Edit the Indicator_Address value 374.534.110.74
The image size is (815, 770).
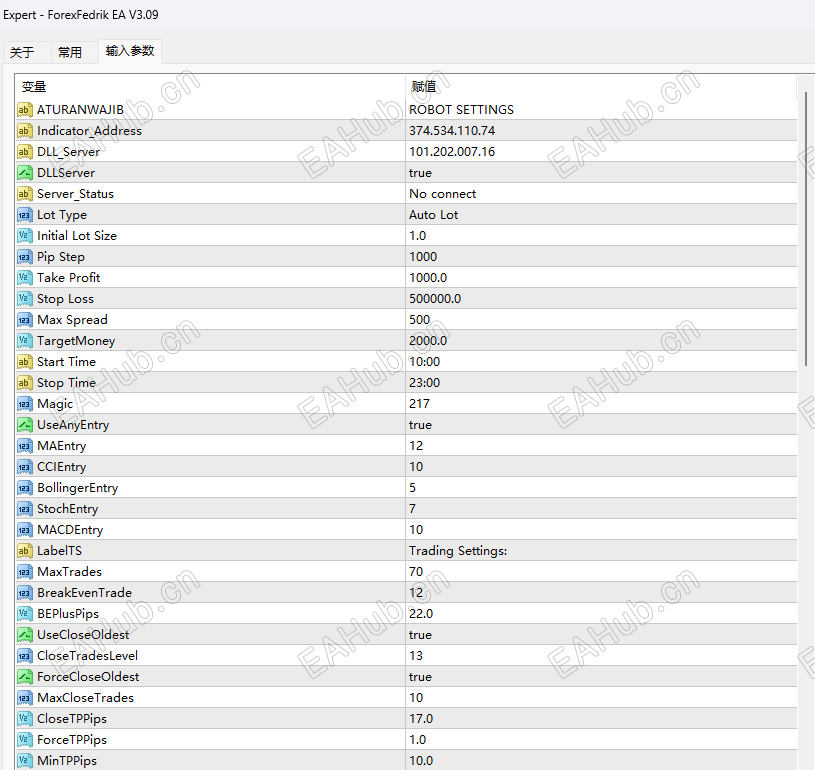pos(601,130)
